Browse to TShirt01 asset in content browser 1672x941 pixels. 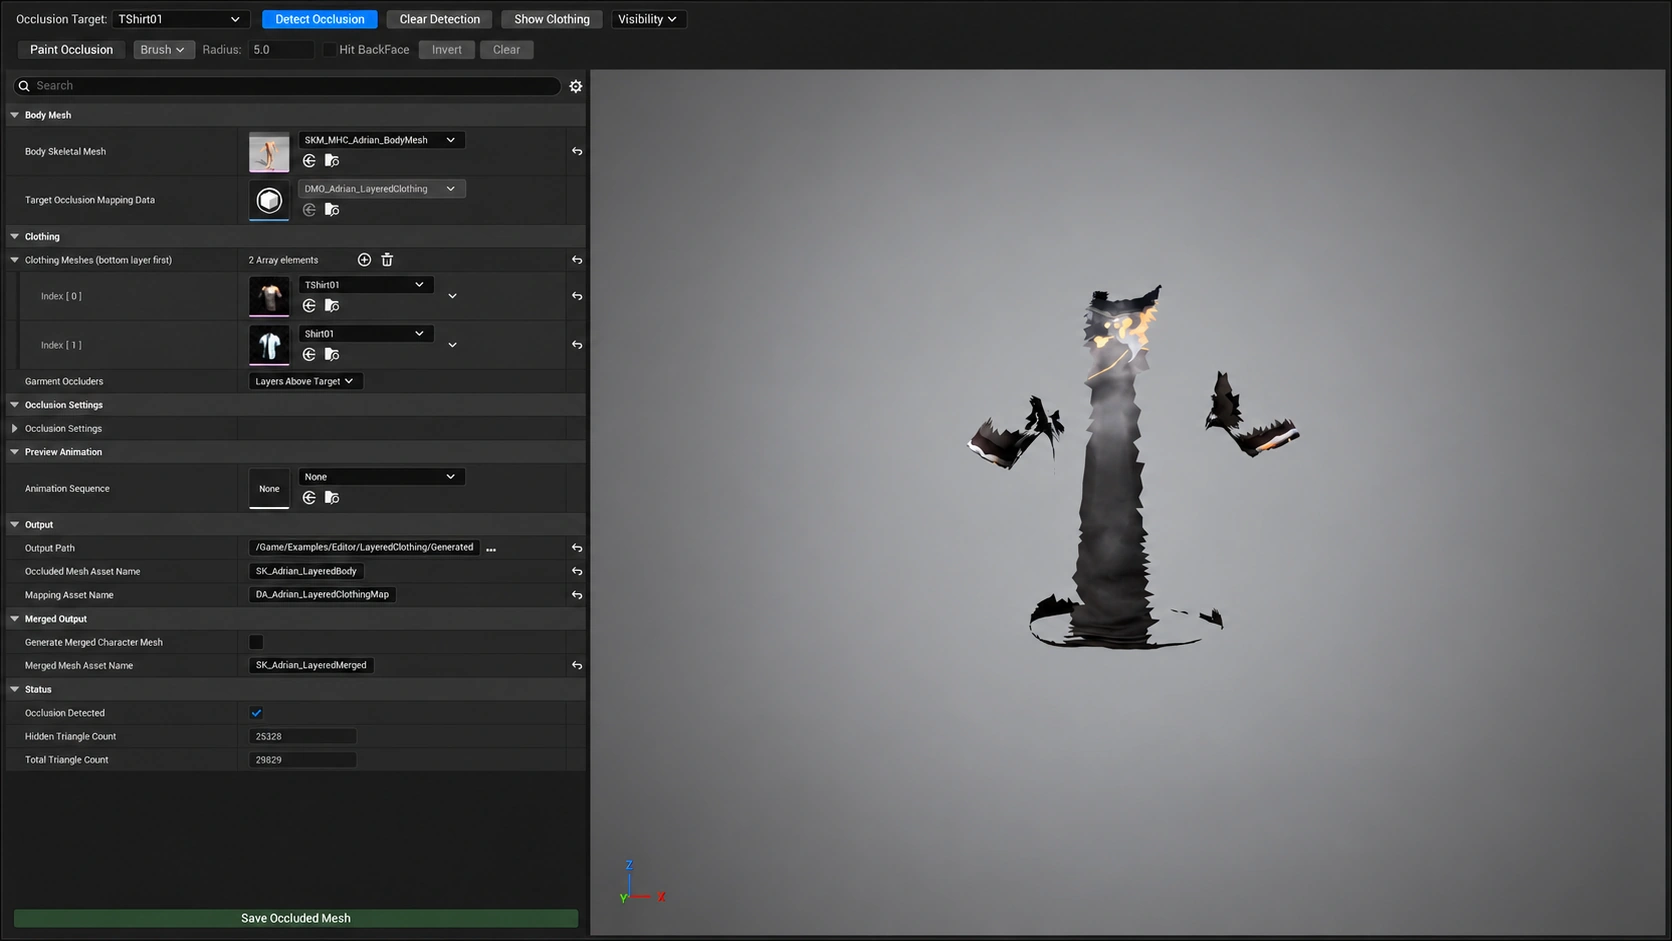click(x=332, y=306)
